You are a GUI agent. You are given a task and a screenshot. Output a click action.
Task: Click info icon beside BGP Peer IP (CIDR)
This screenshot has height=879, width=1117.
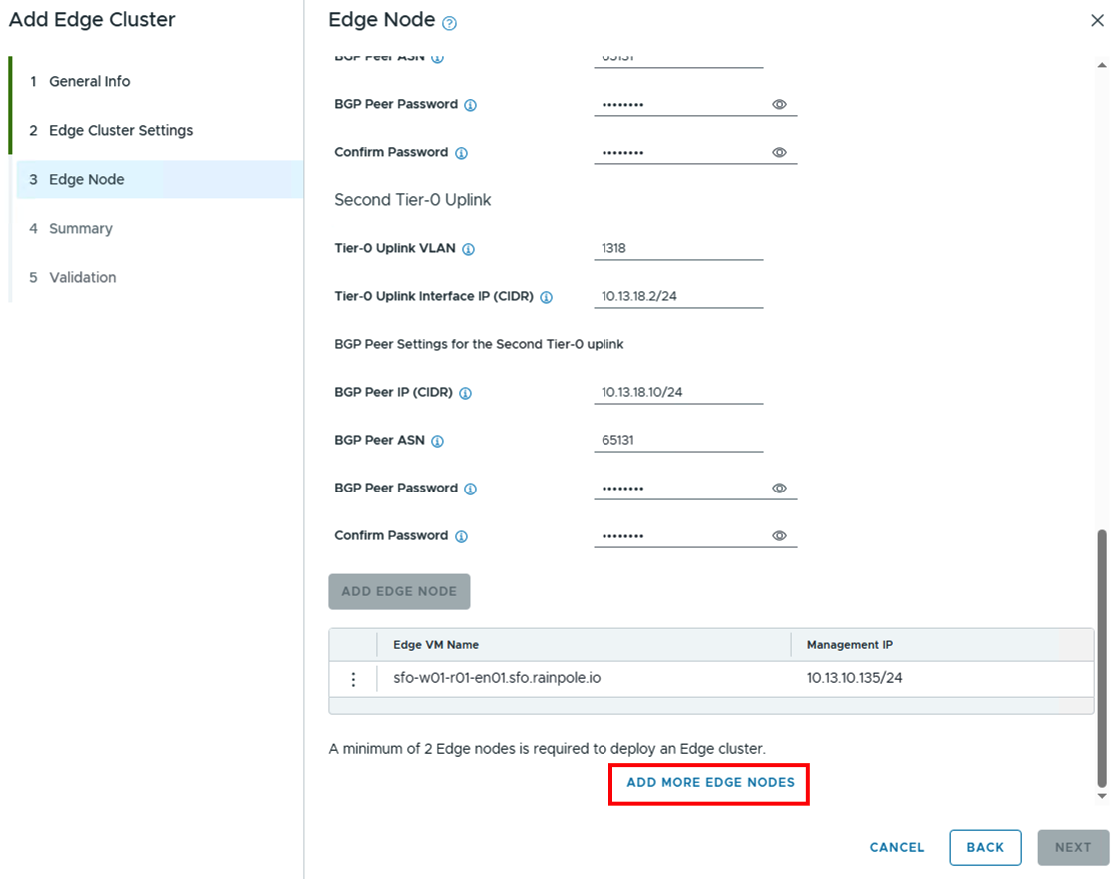(465, 393)
